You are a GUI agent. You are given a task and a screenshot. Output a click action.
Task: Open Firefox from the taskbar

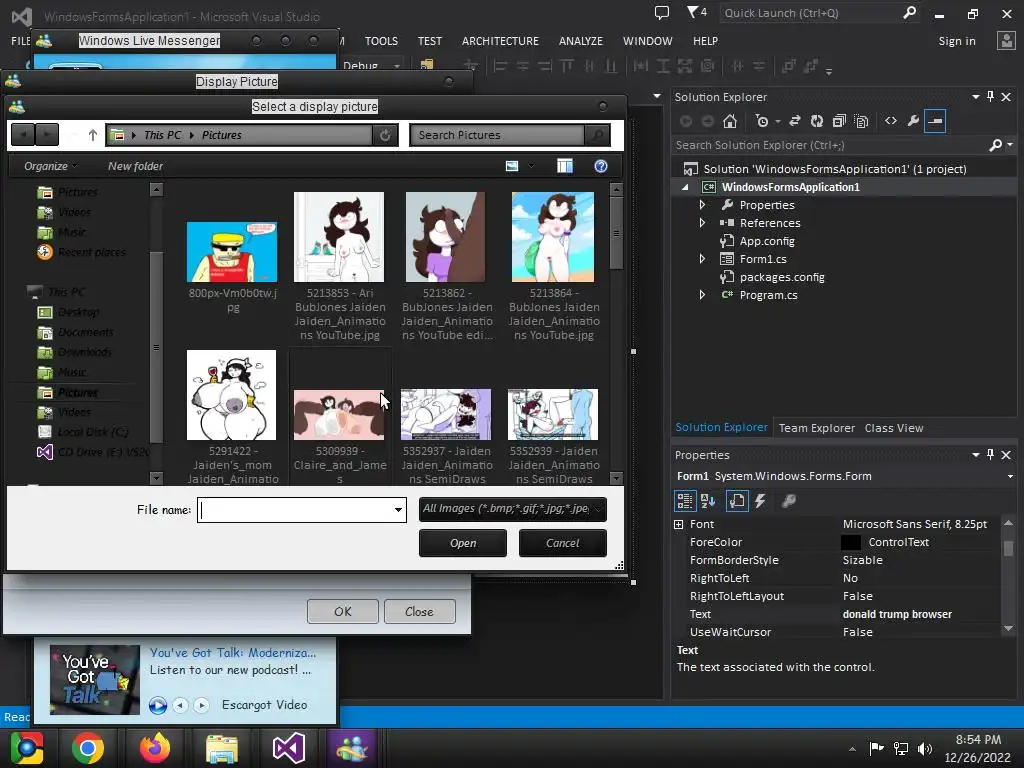coord(155,748)
